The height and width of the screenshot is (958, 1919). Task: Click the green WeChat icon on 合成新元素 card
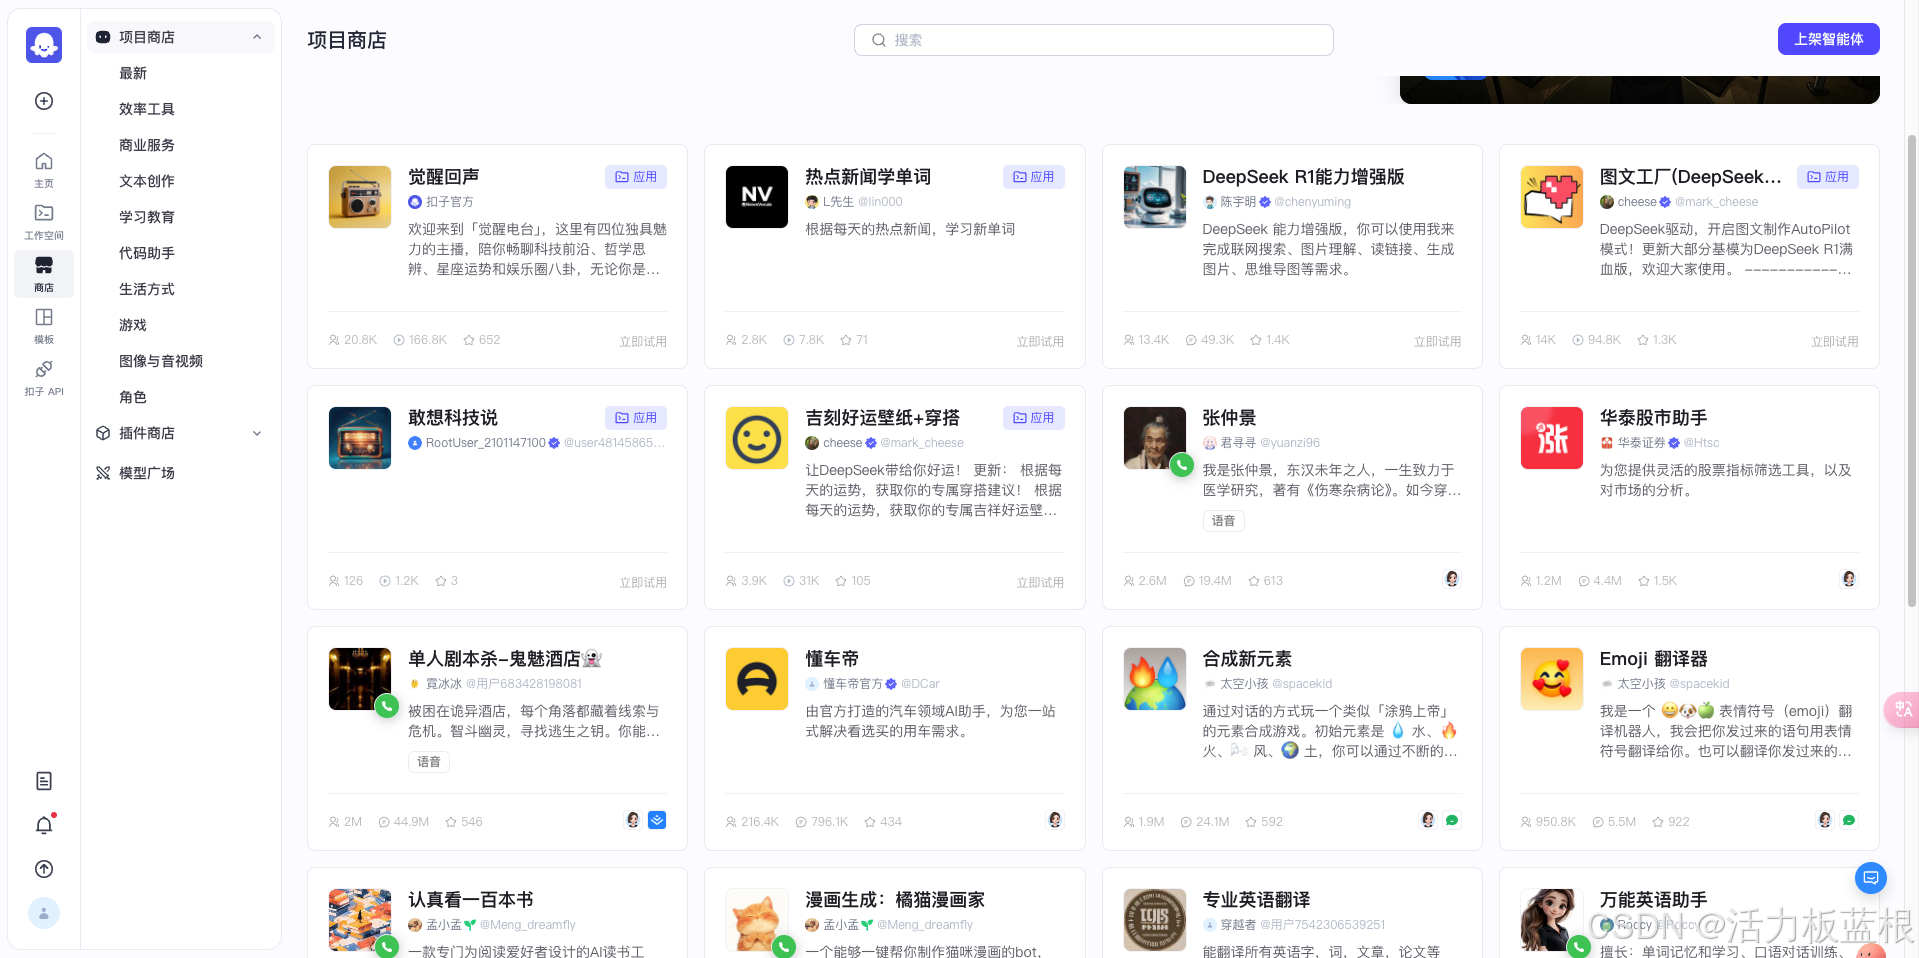click(x=1452, y=820)
